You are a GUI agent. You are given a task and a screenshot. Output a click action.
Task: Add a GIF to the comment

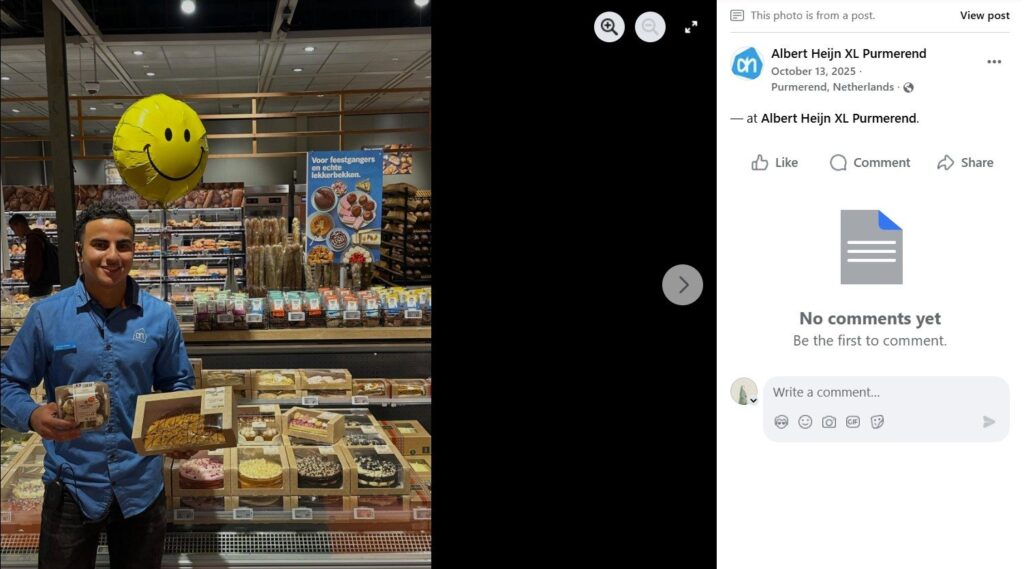(853, 422)
